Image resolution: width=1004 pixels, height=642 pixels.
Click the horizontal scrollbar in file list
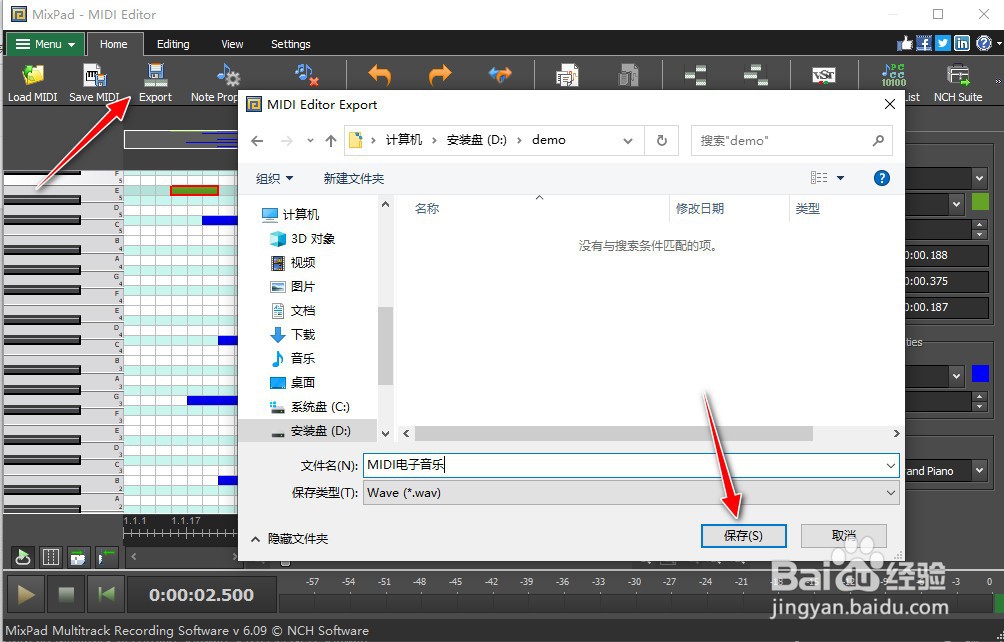click(x=613, y=433)
